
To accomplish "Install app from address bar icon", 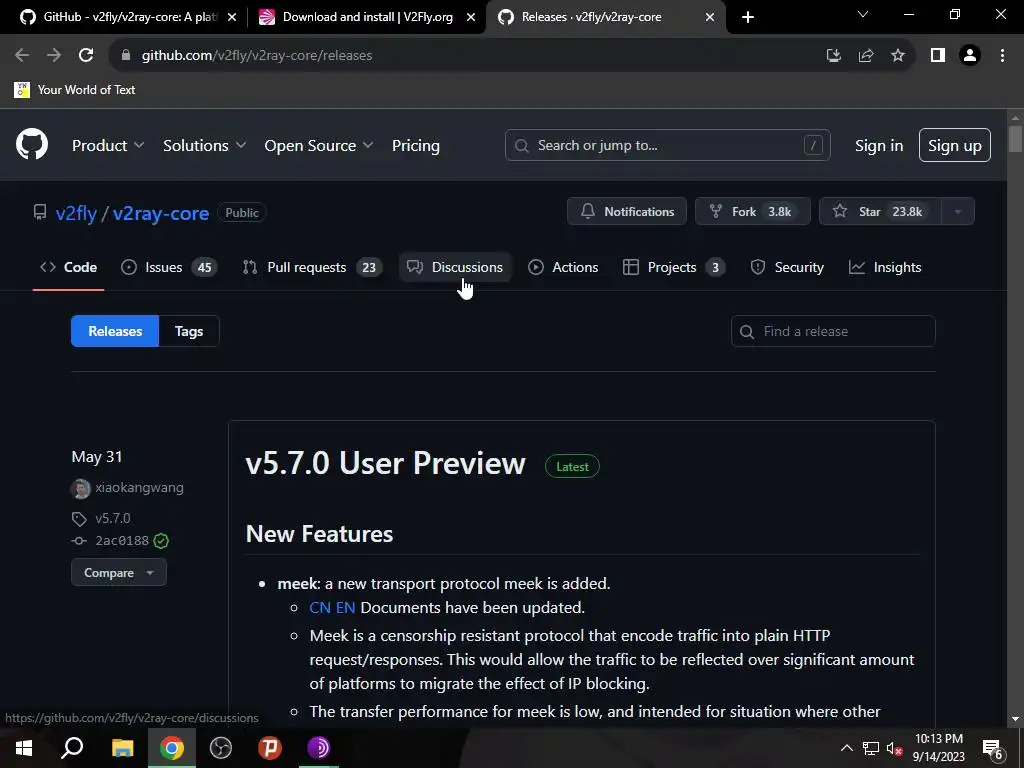I will click(x=834, y=56).
